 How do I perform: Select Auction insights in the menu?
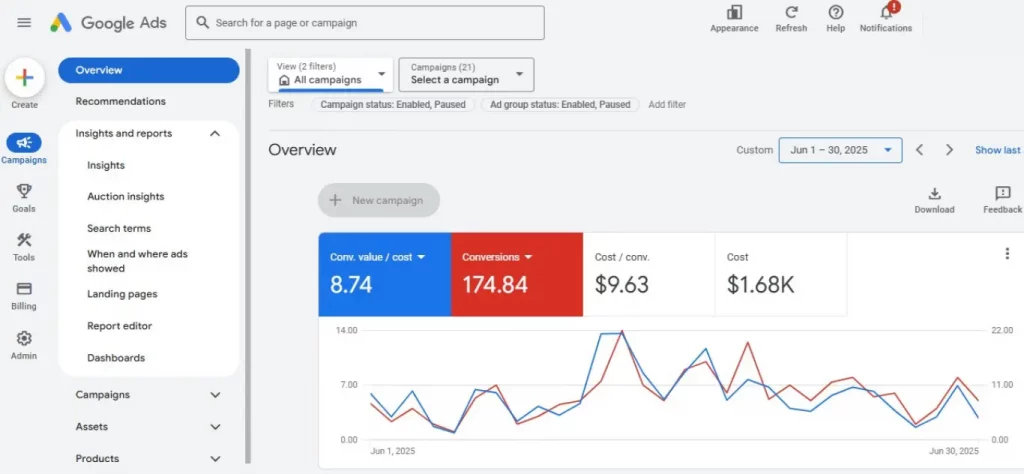click(125, 197)
